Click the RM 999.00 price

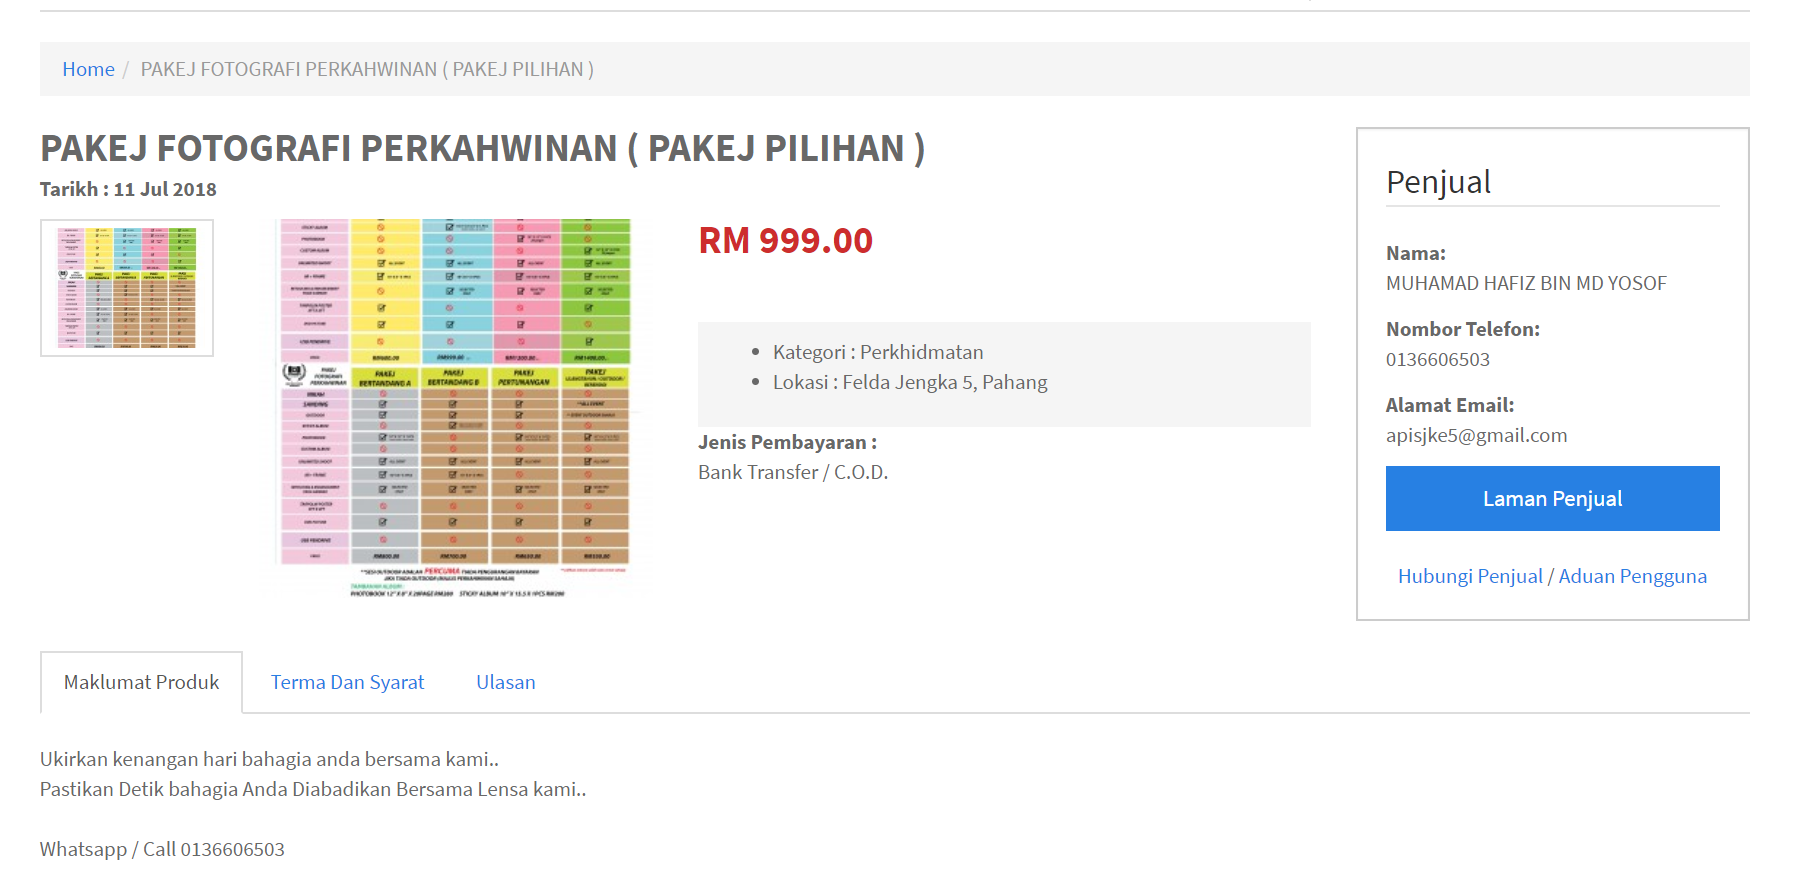785,240
